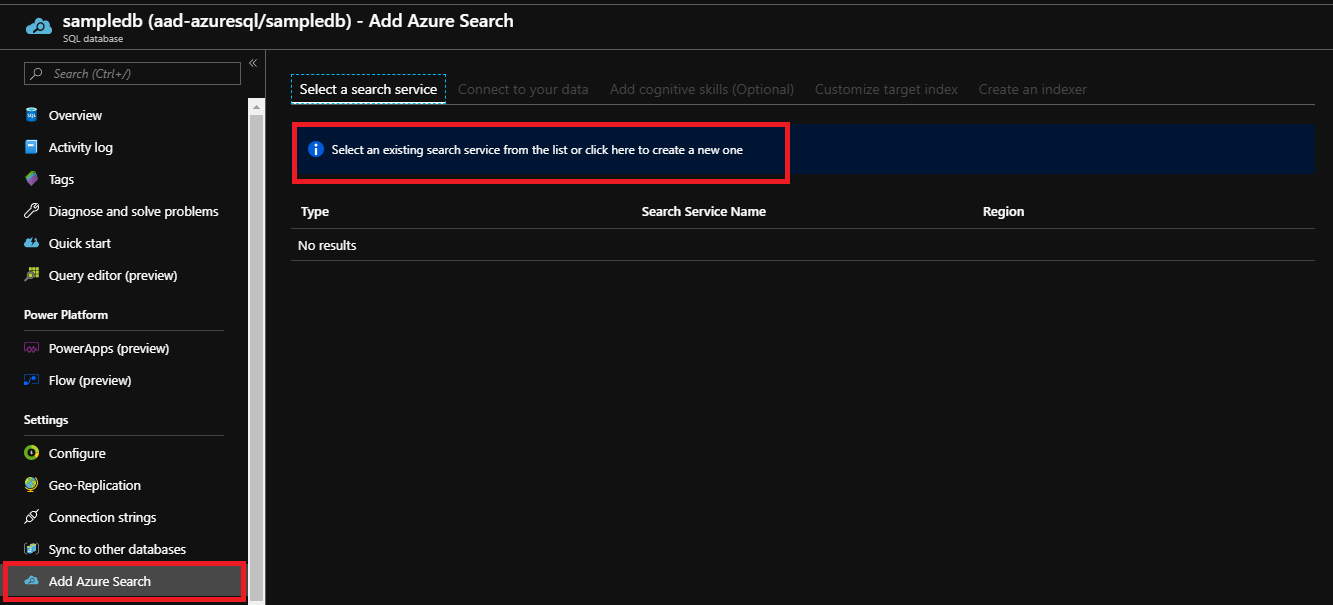
Task: Open Geo-Replication settings
Action: 97,485
